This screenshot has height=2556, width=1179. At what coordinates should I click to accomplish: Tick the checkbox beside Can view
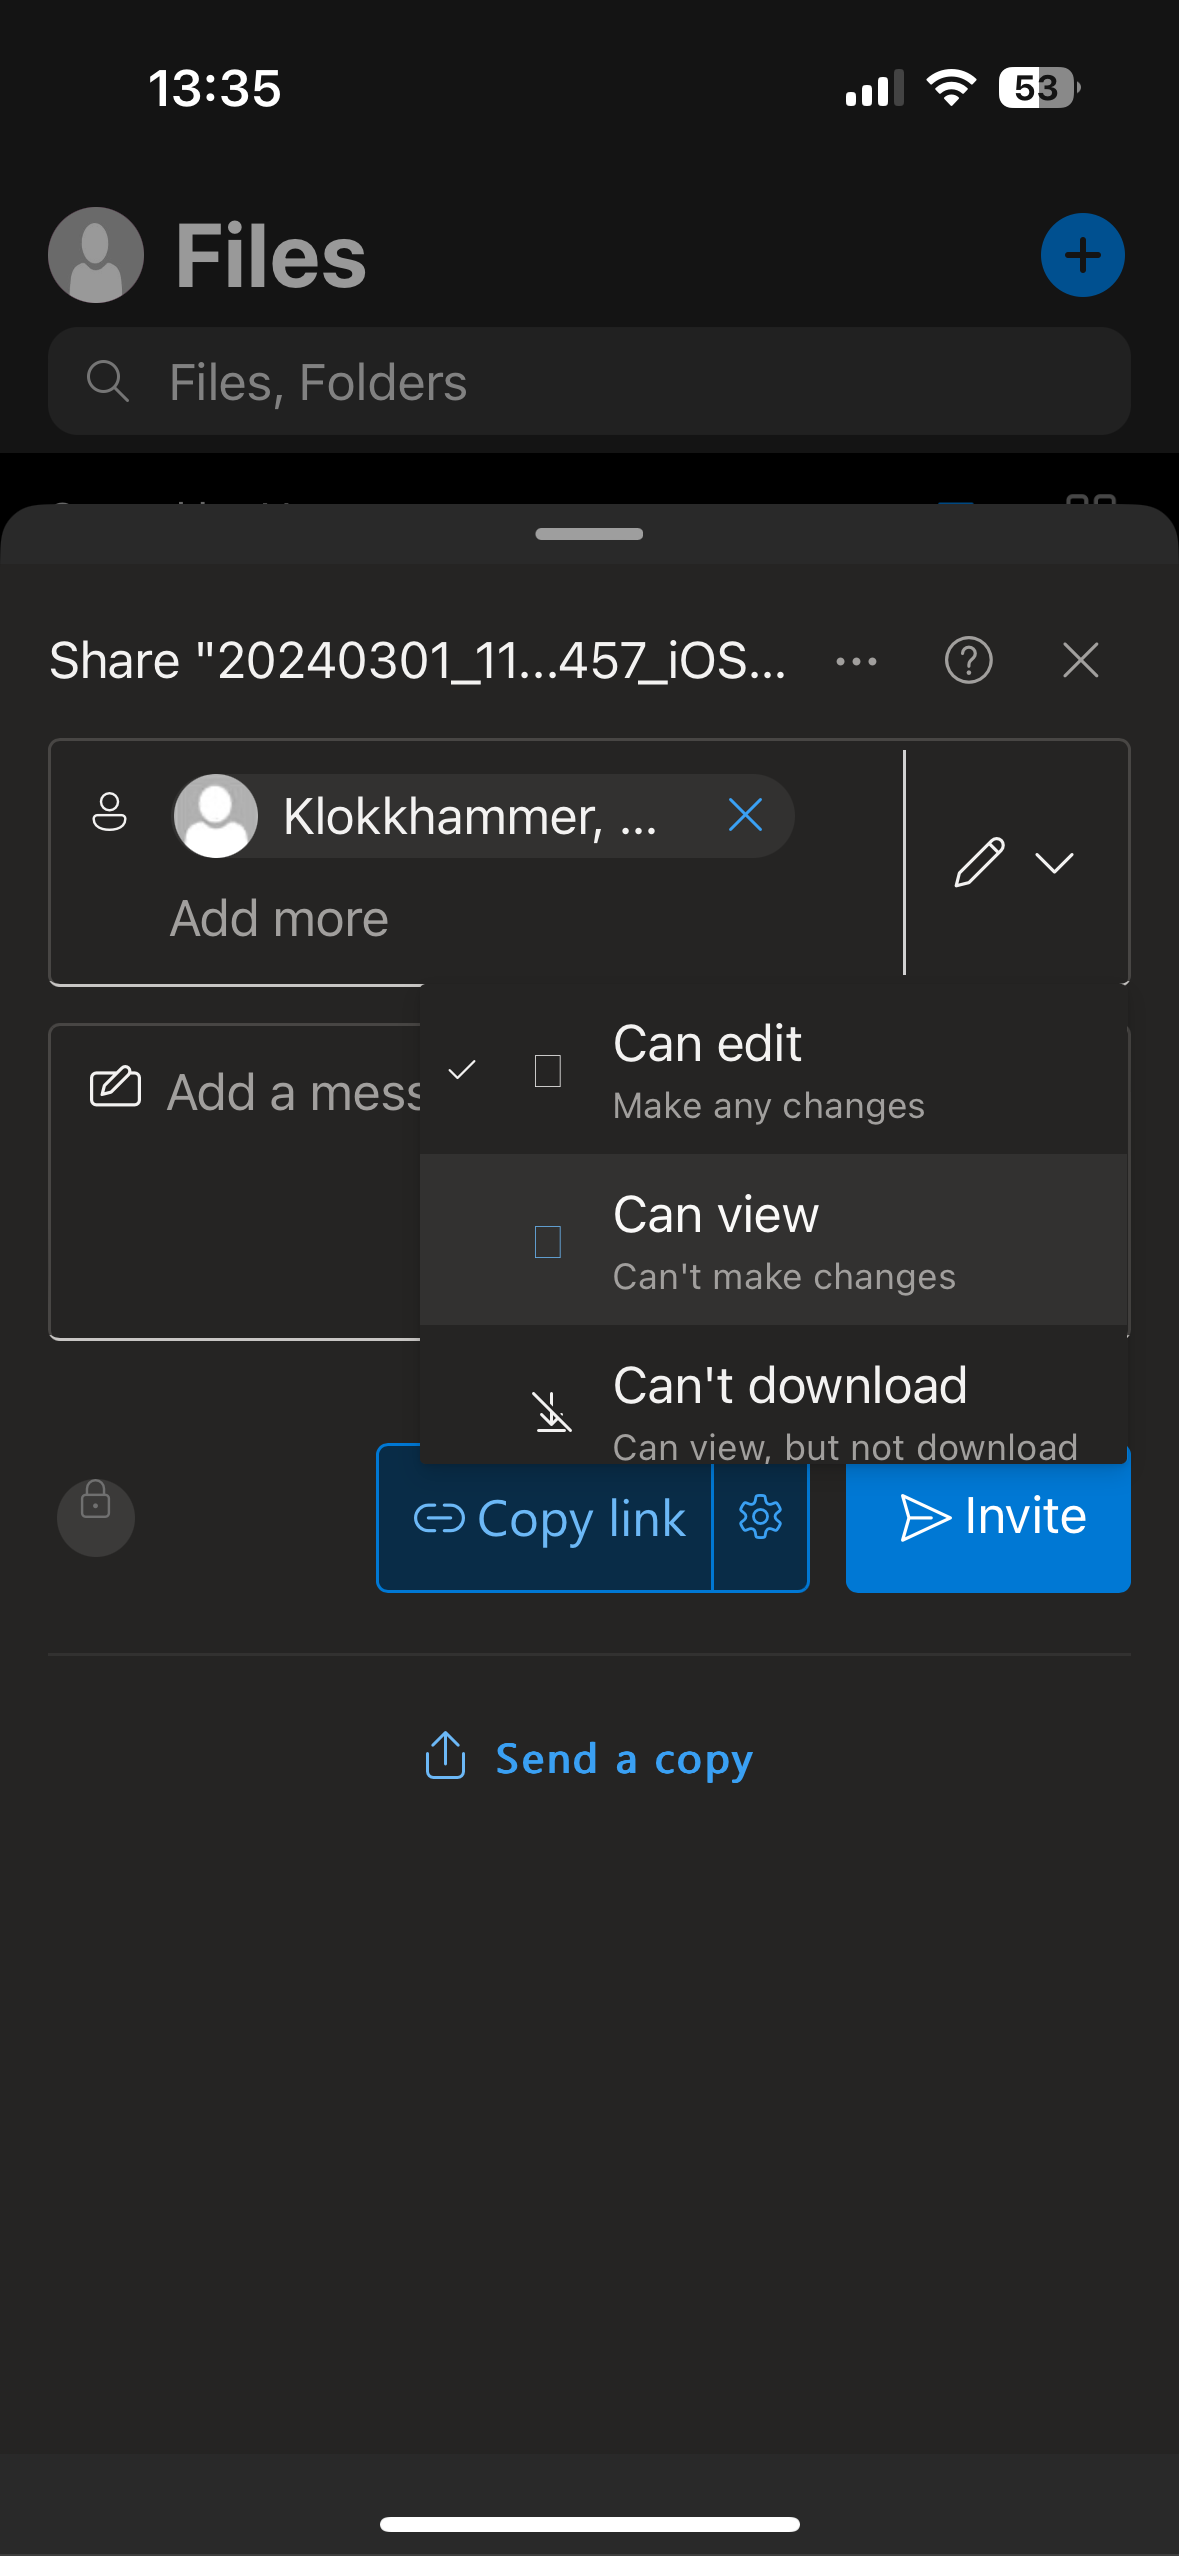(548, 1242)
